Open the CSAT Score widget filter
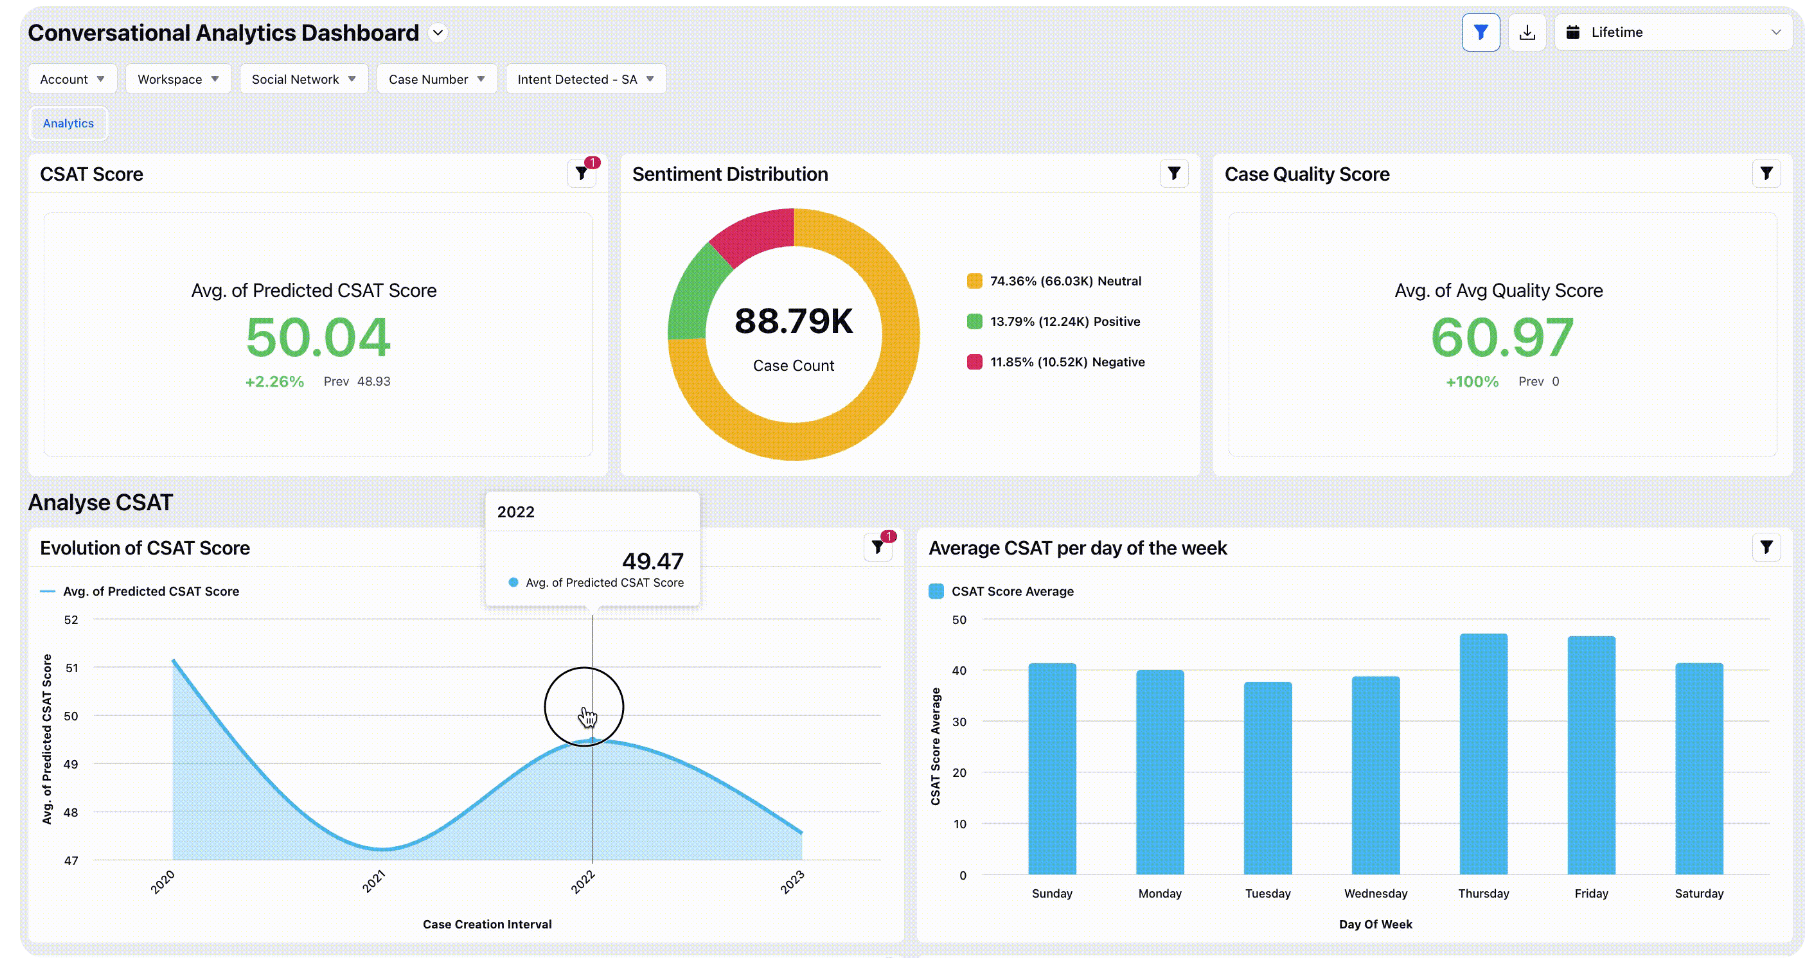The width and height of the screenshot is (1820, 970). [582, 174]
